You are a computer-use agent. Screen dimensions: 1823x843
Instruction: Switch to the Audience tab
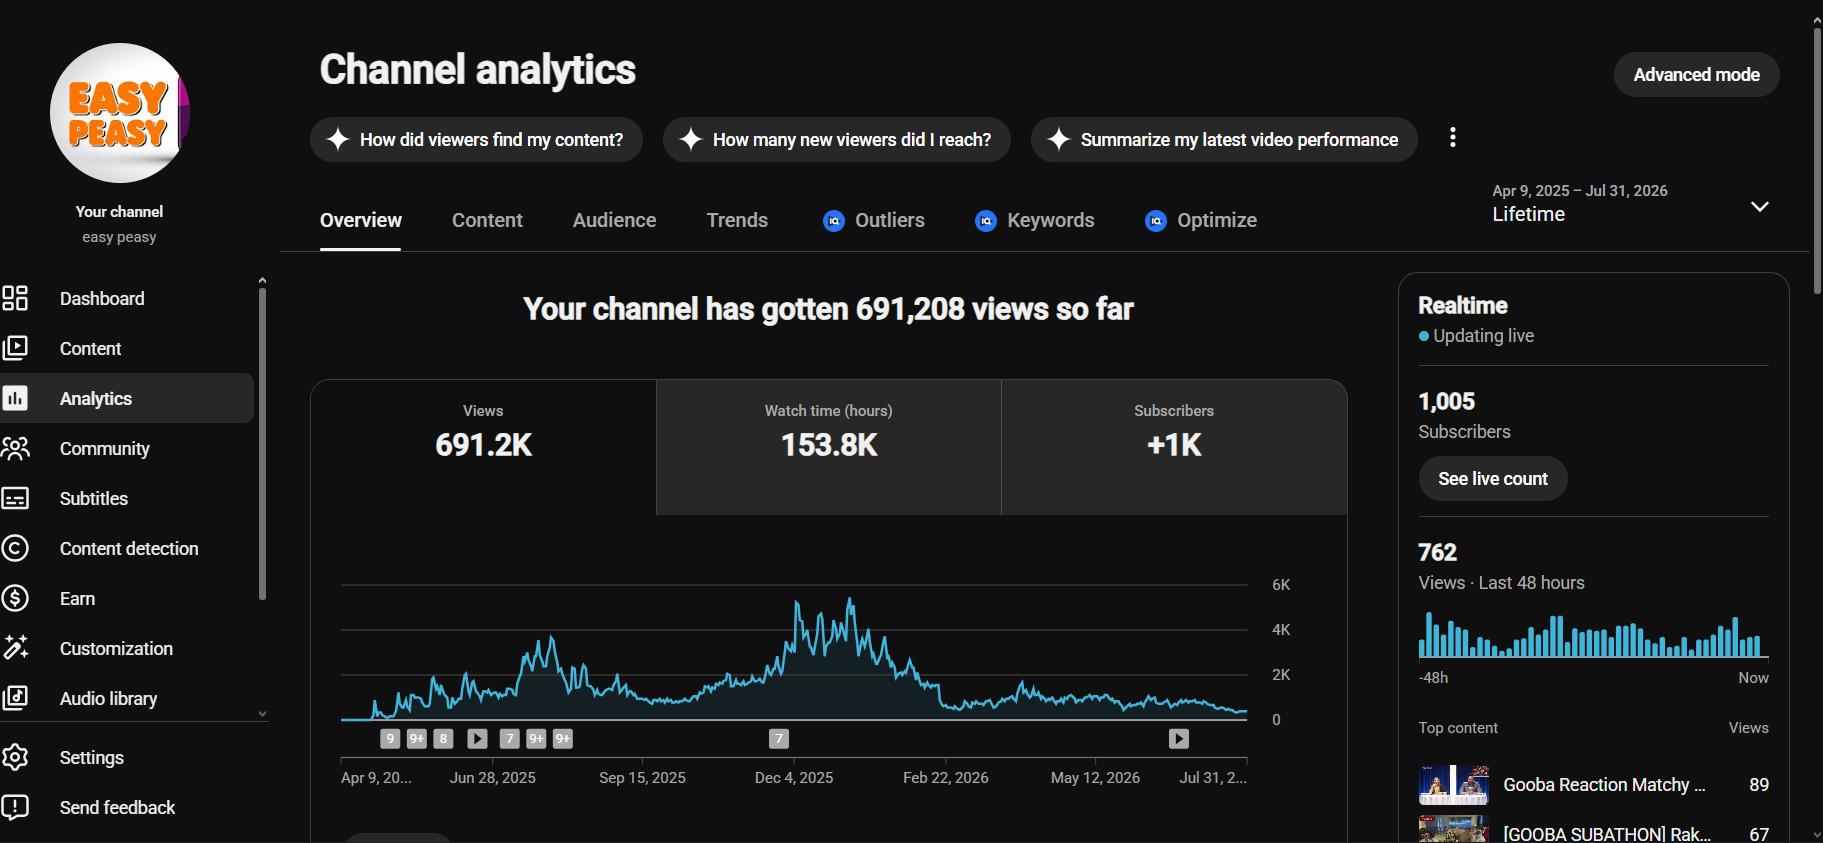[614, 220]
